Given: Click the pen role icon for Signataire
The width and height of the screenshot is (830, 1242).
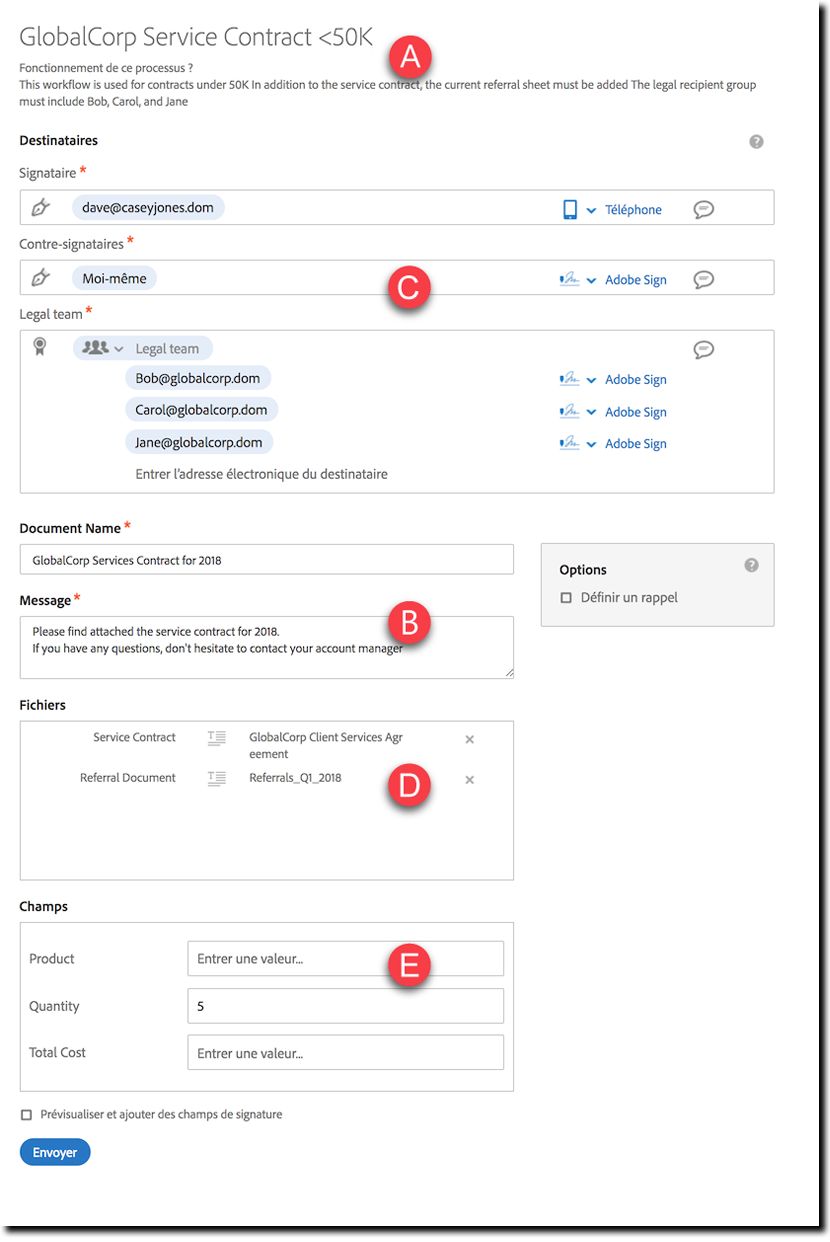Looking at the screenshot, I should coord(40,208).
